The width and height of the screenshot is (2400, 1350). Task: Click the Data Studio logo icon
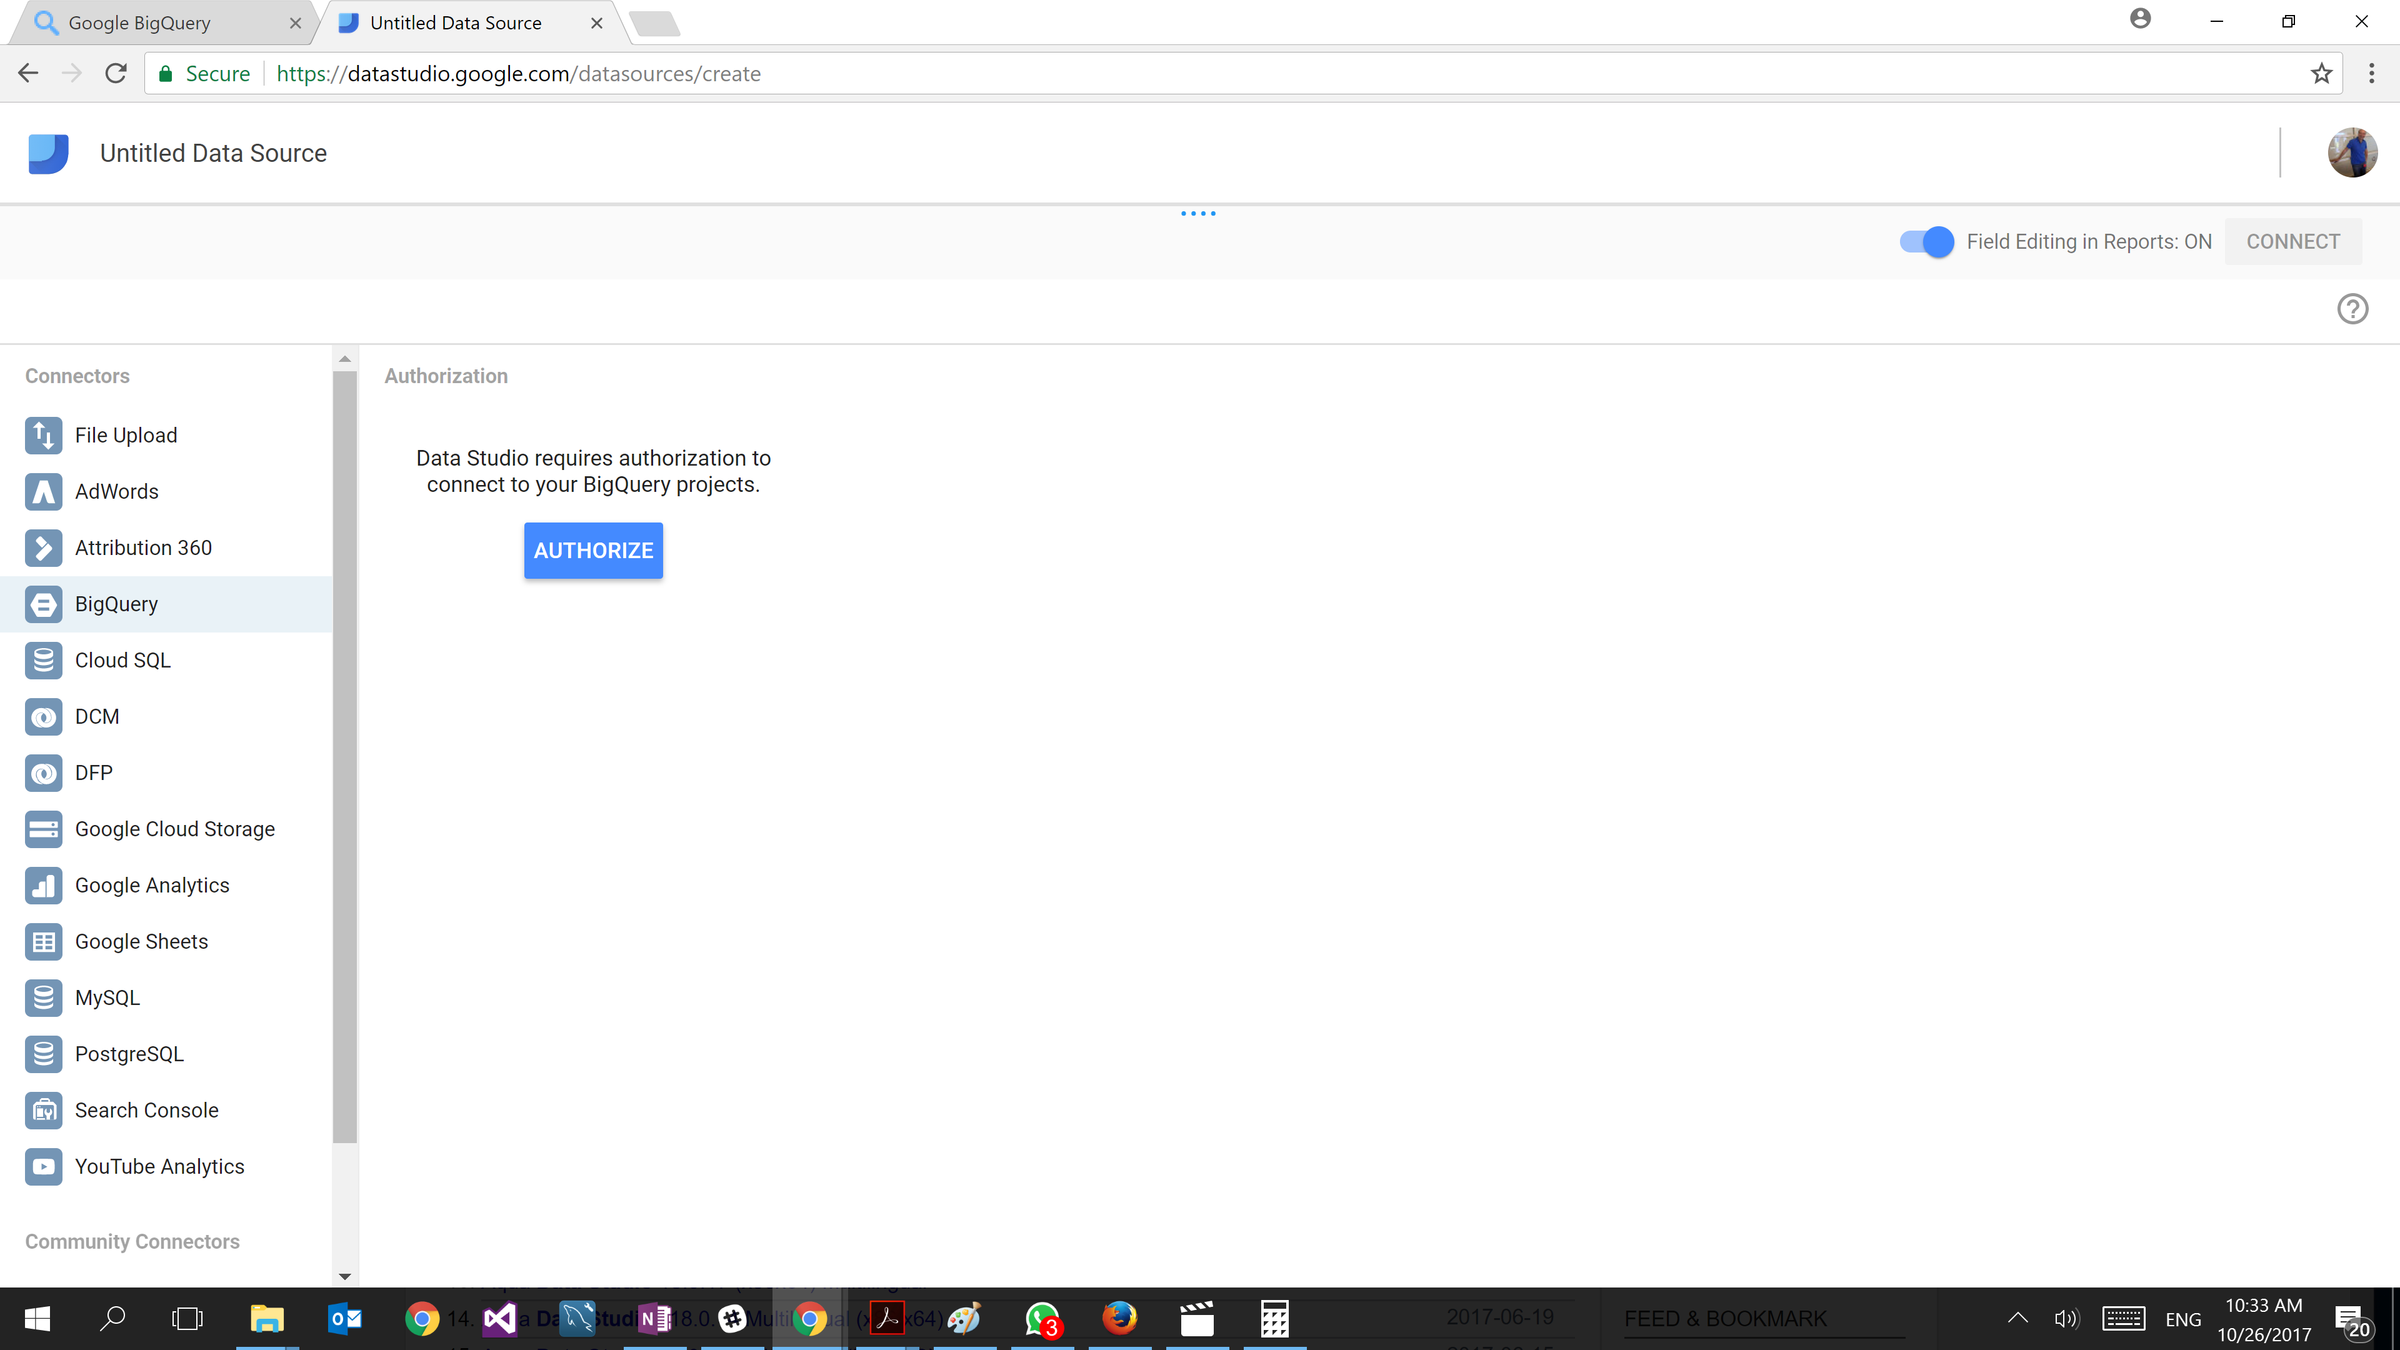pyautogui.click(x=48, y=153)
